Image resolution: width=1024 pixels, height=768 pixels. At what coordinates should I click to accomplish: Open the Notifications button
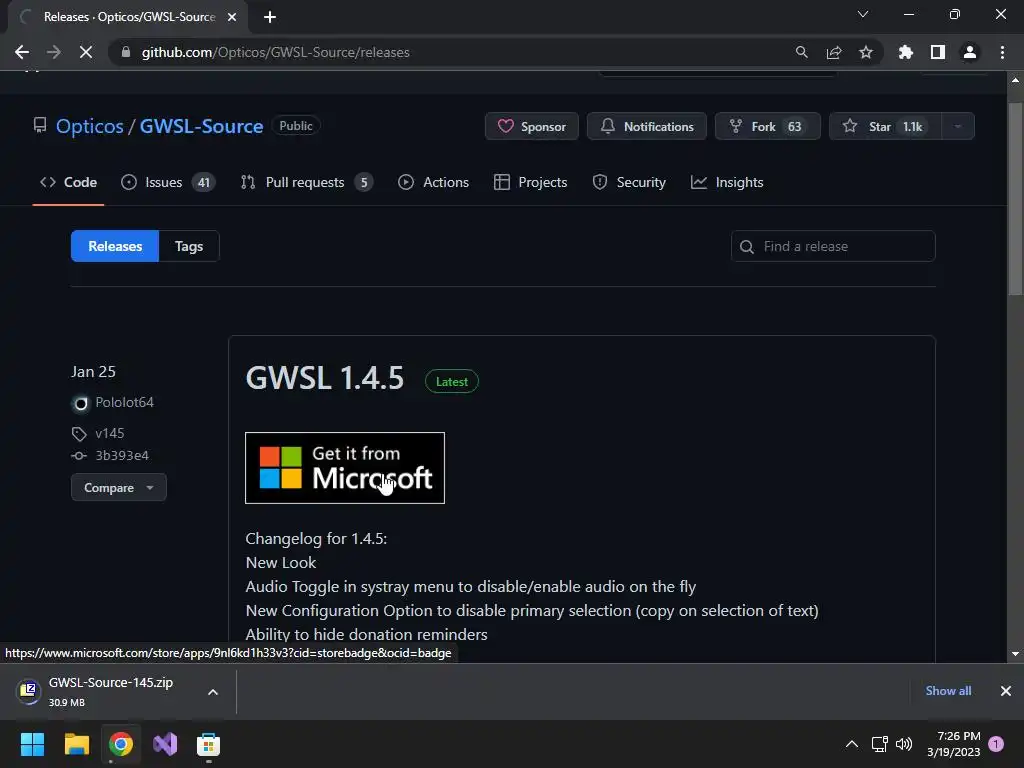[x=647, y=126]
